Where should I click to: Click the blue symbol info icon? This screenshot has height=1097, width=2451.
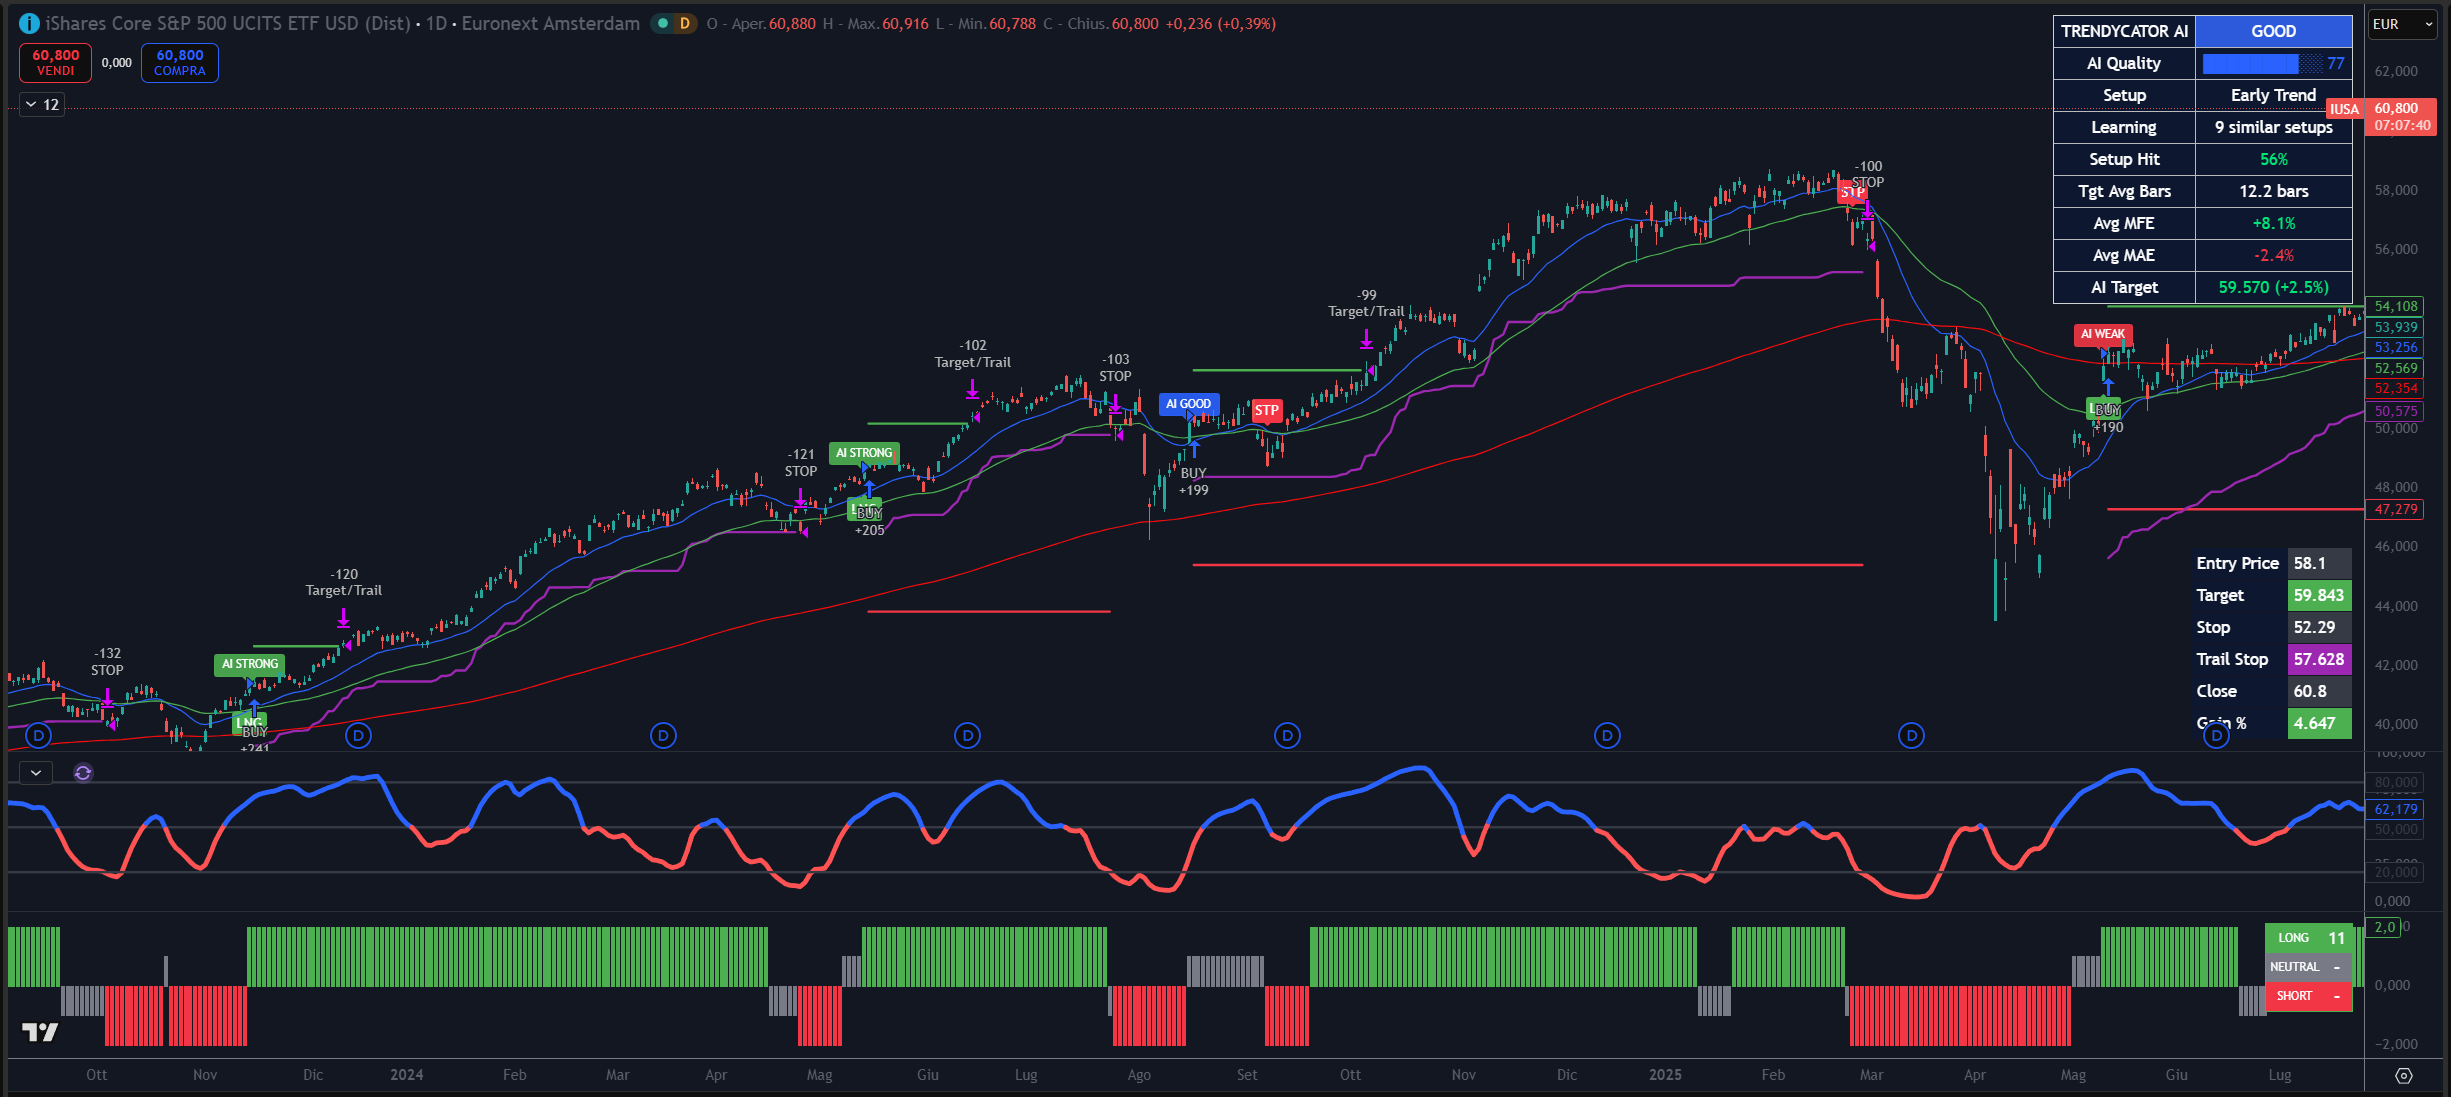pyautogui.click(x=29, y=23)
